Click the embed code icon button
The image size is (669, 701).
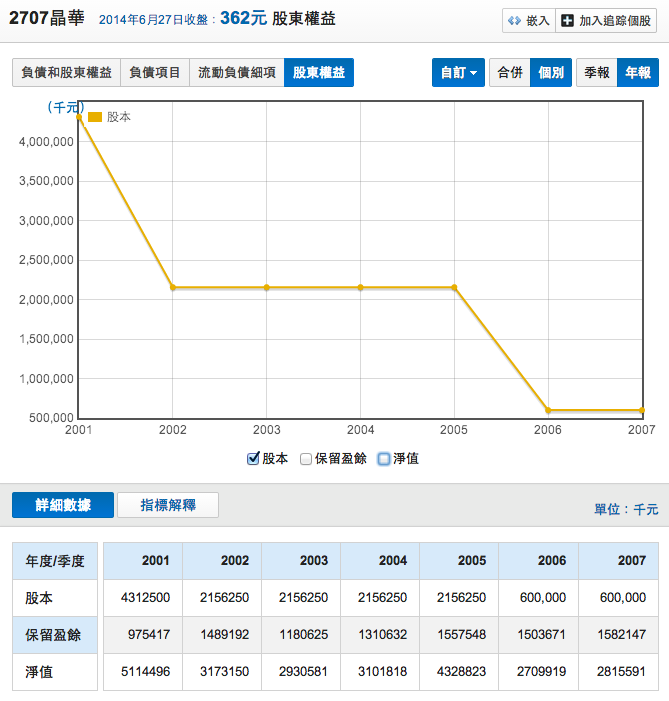[515, 21]
